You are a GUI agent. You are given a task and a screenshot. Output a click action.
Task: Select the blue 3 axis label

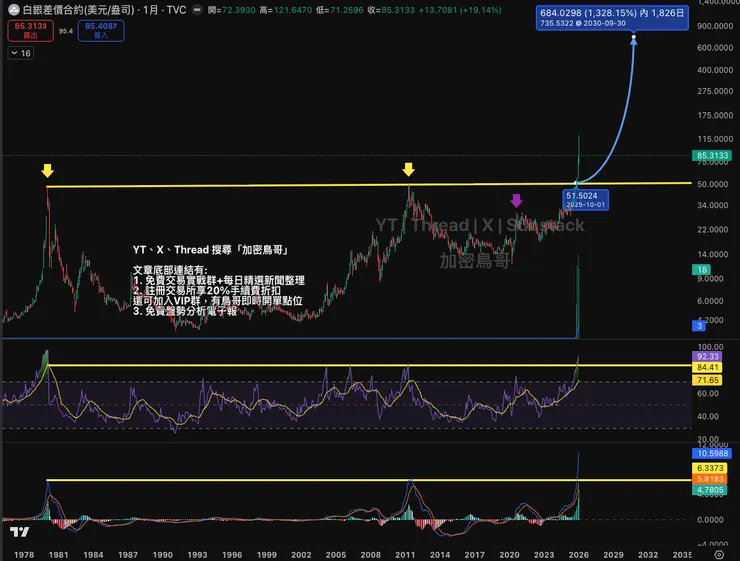coord(699,326)
